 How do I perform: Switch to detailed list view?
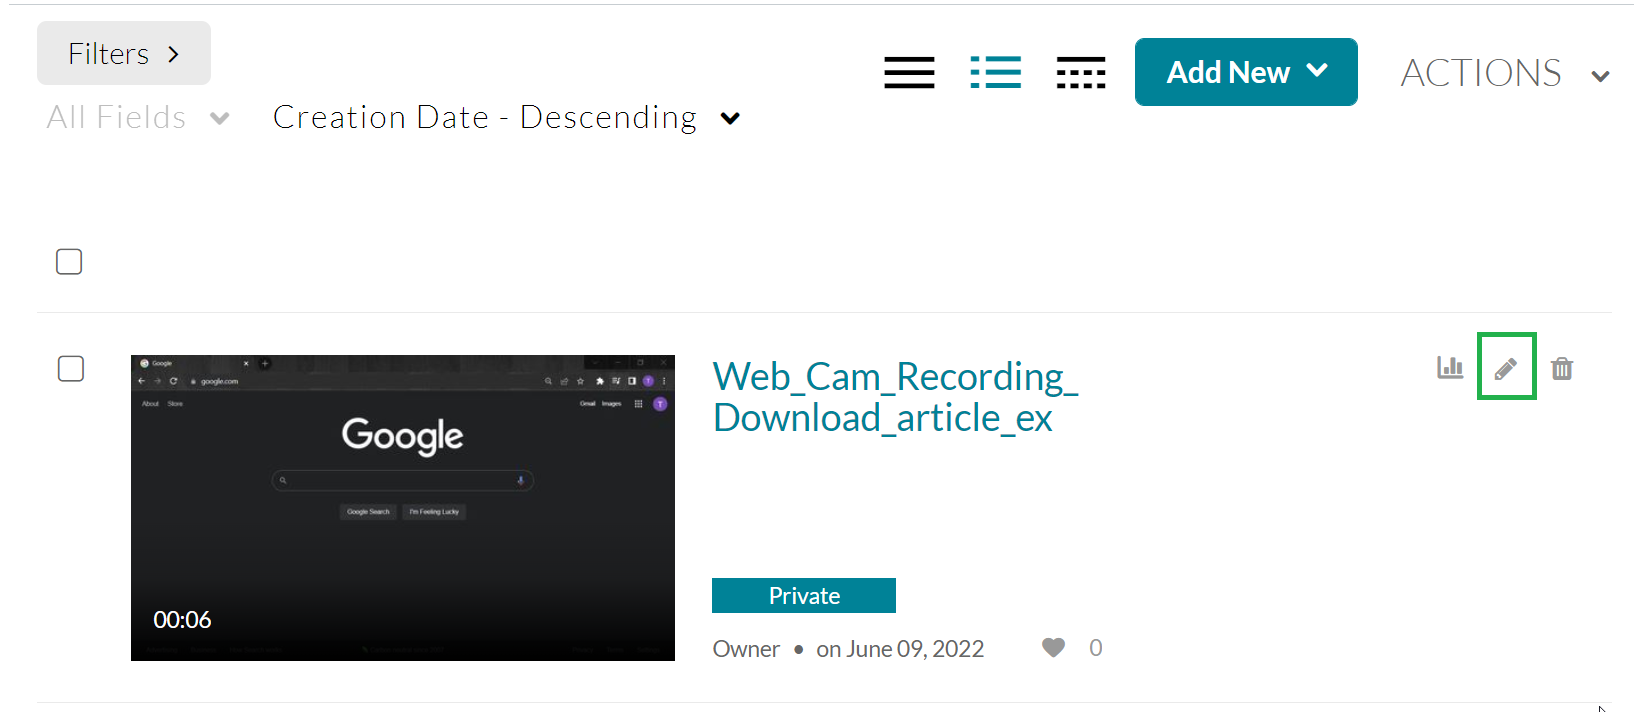[x=996, y=72]
